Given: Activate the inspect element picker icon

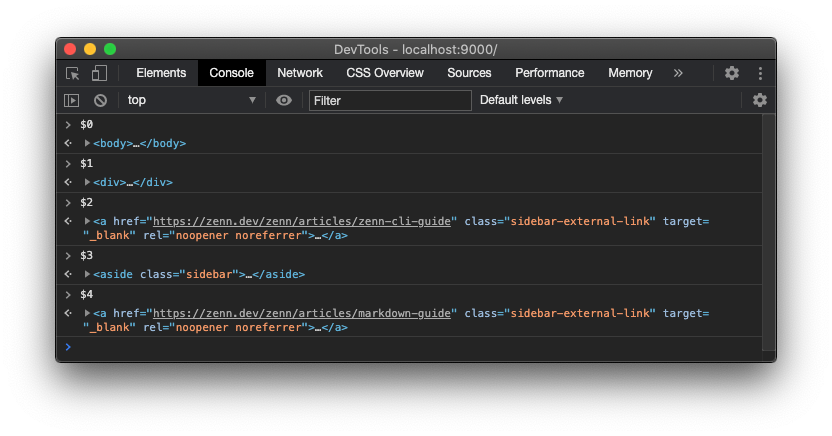Looking at the screenshot, I should [73, 73].
